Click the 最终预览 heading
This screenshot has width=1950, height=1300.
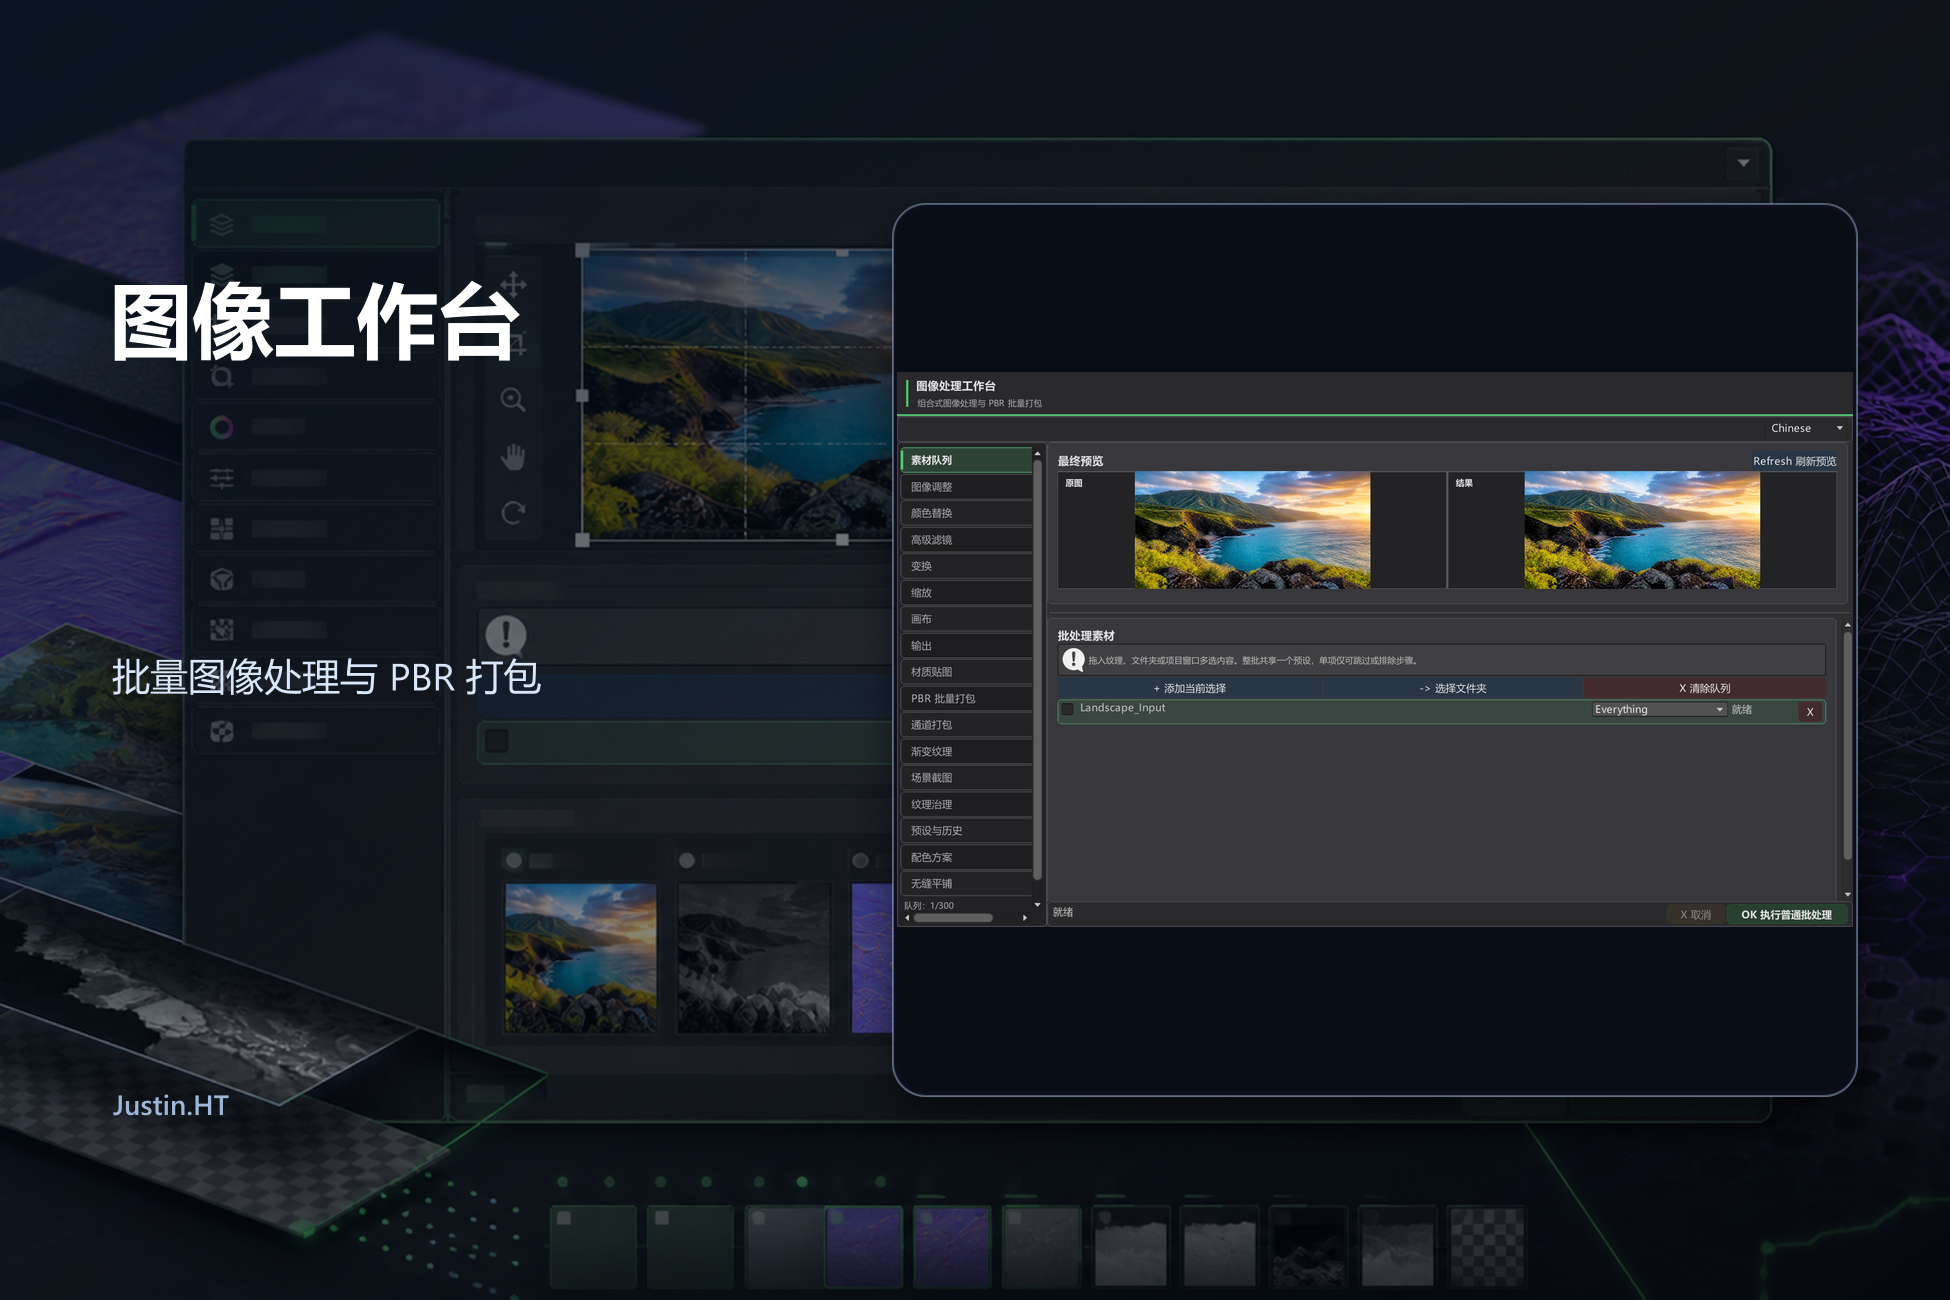1080,461
